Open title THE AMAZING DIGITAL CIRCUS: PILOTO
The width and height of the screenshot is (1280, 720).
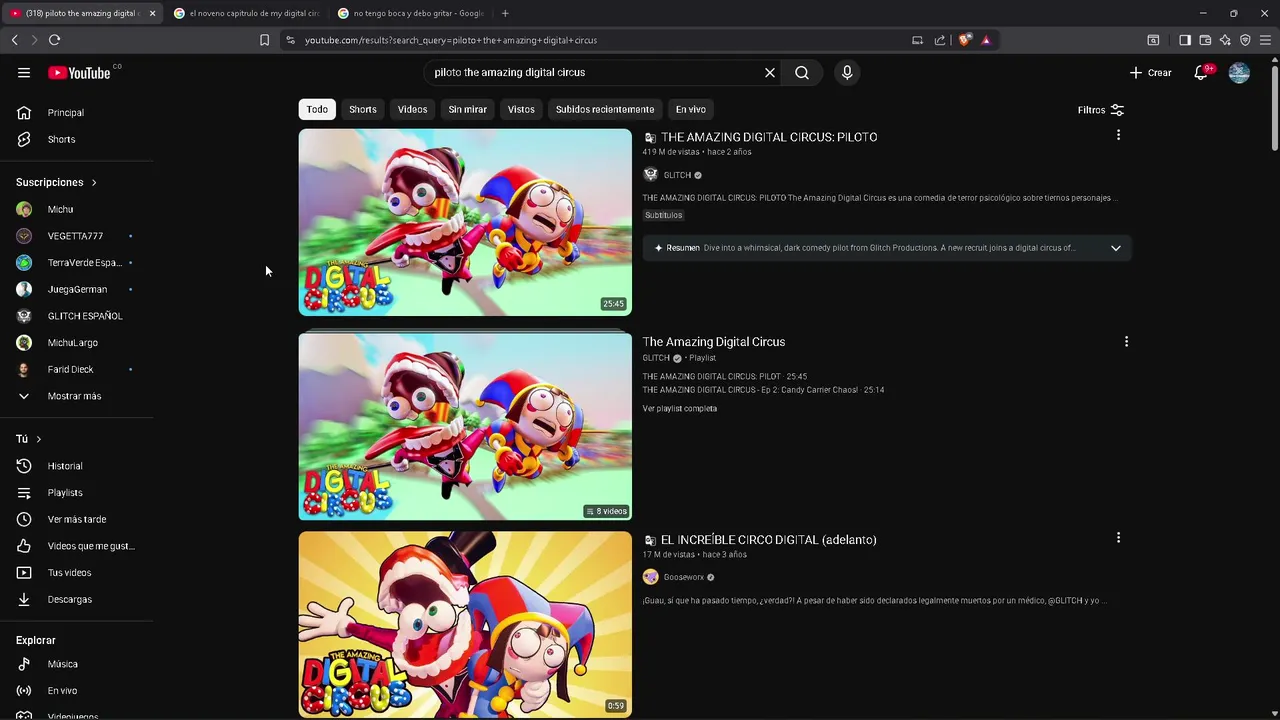[x=769, y=137]
